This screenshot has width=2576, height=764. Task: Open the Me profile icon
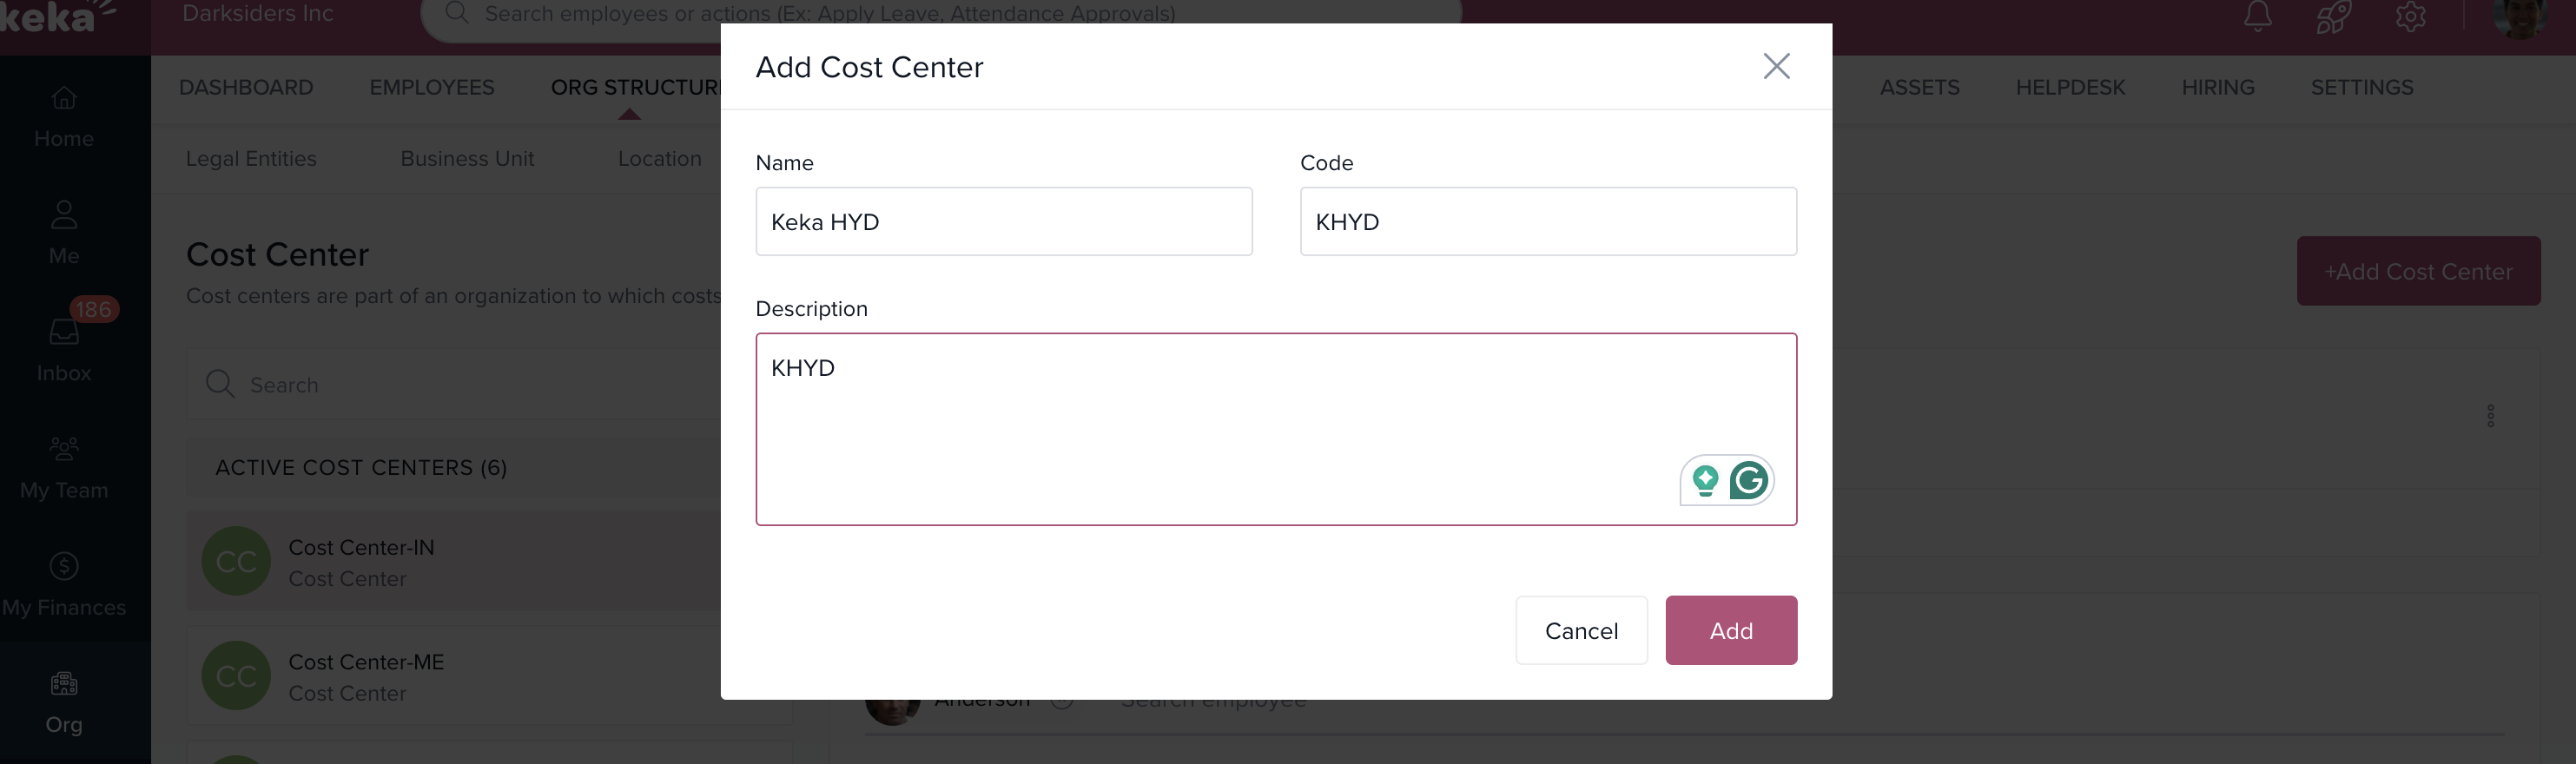pos(64,214)
